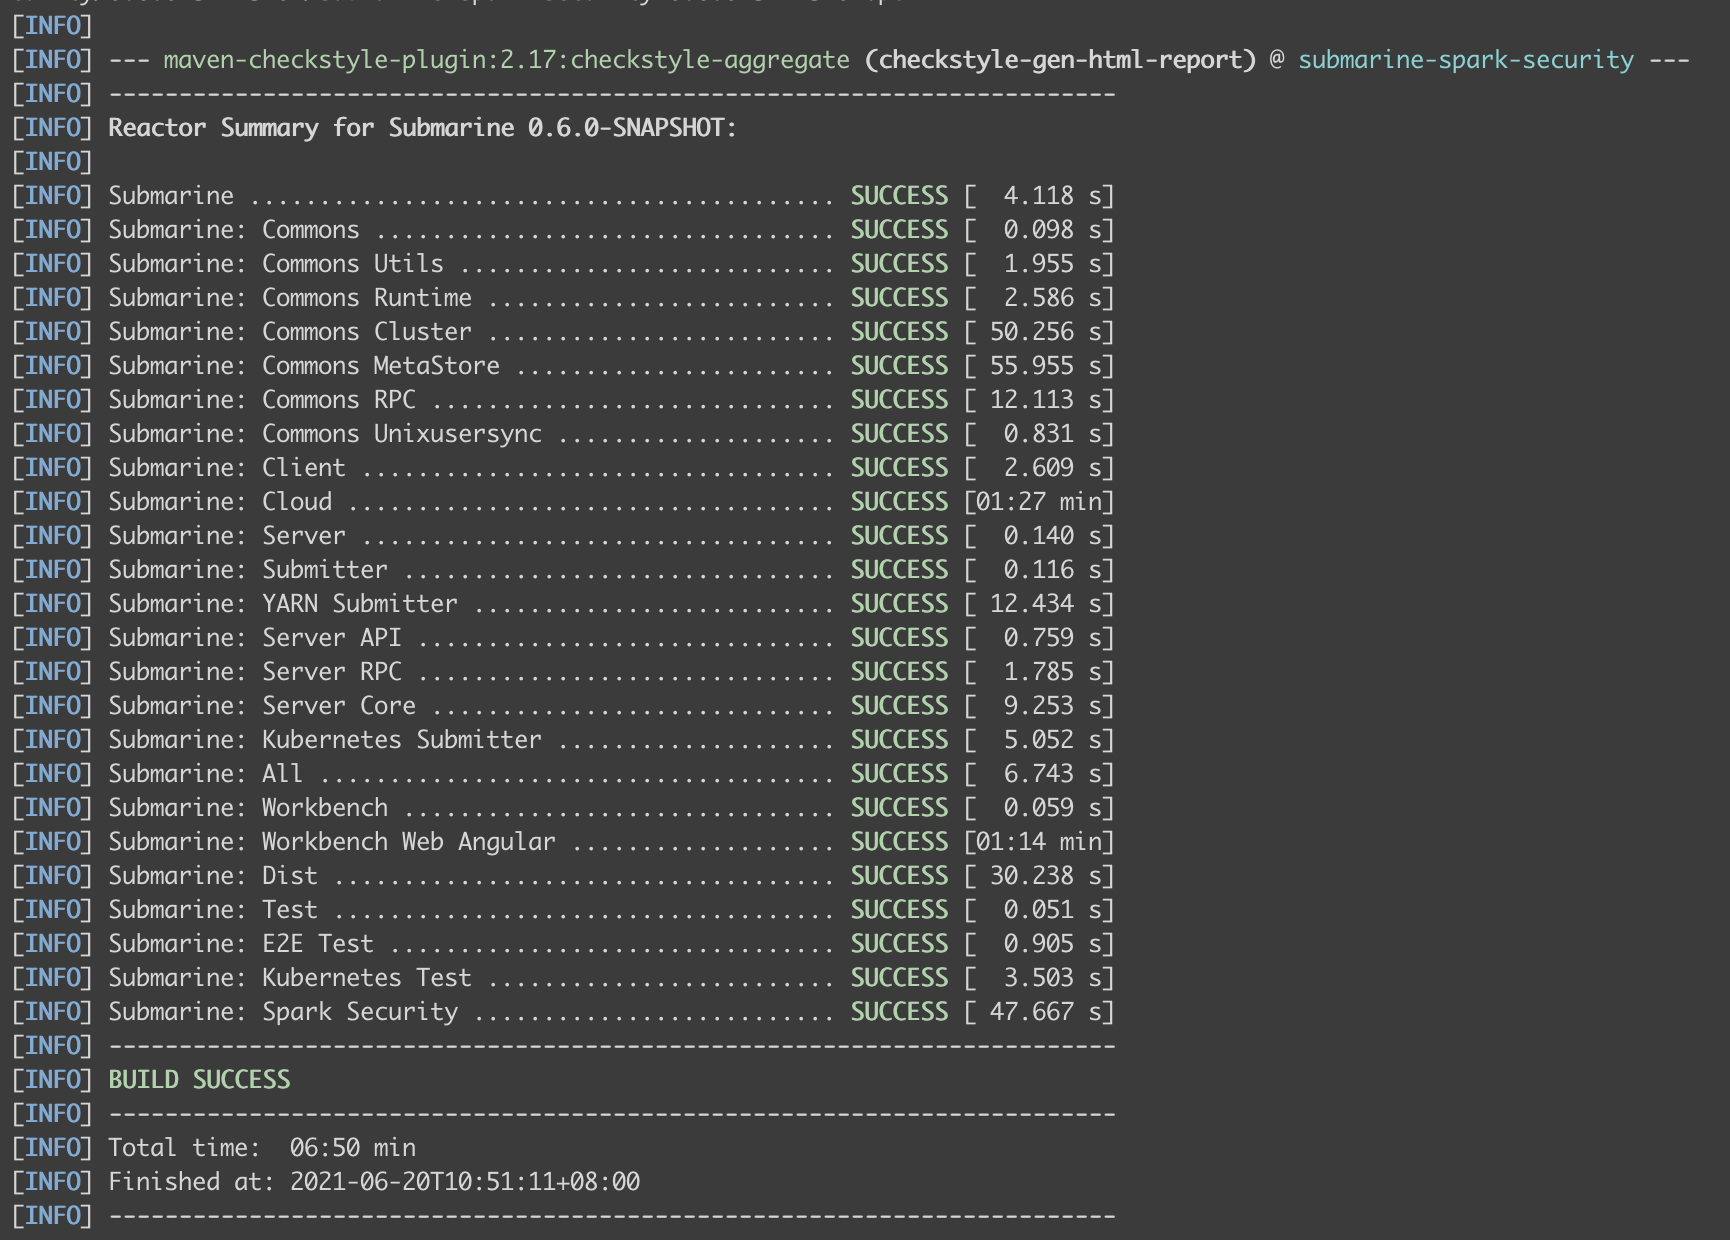Click the 'Submarine: Commons Cluster' row label
This screenshot has height=1240, width=1730.
coord(290,332)
